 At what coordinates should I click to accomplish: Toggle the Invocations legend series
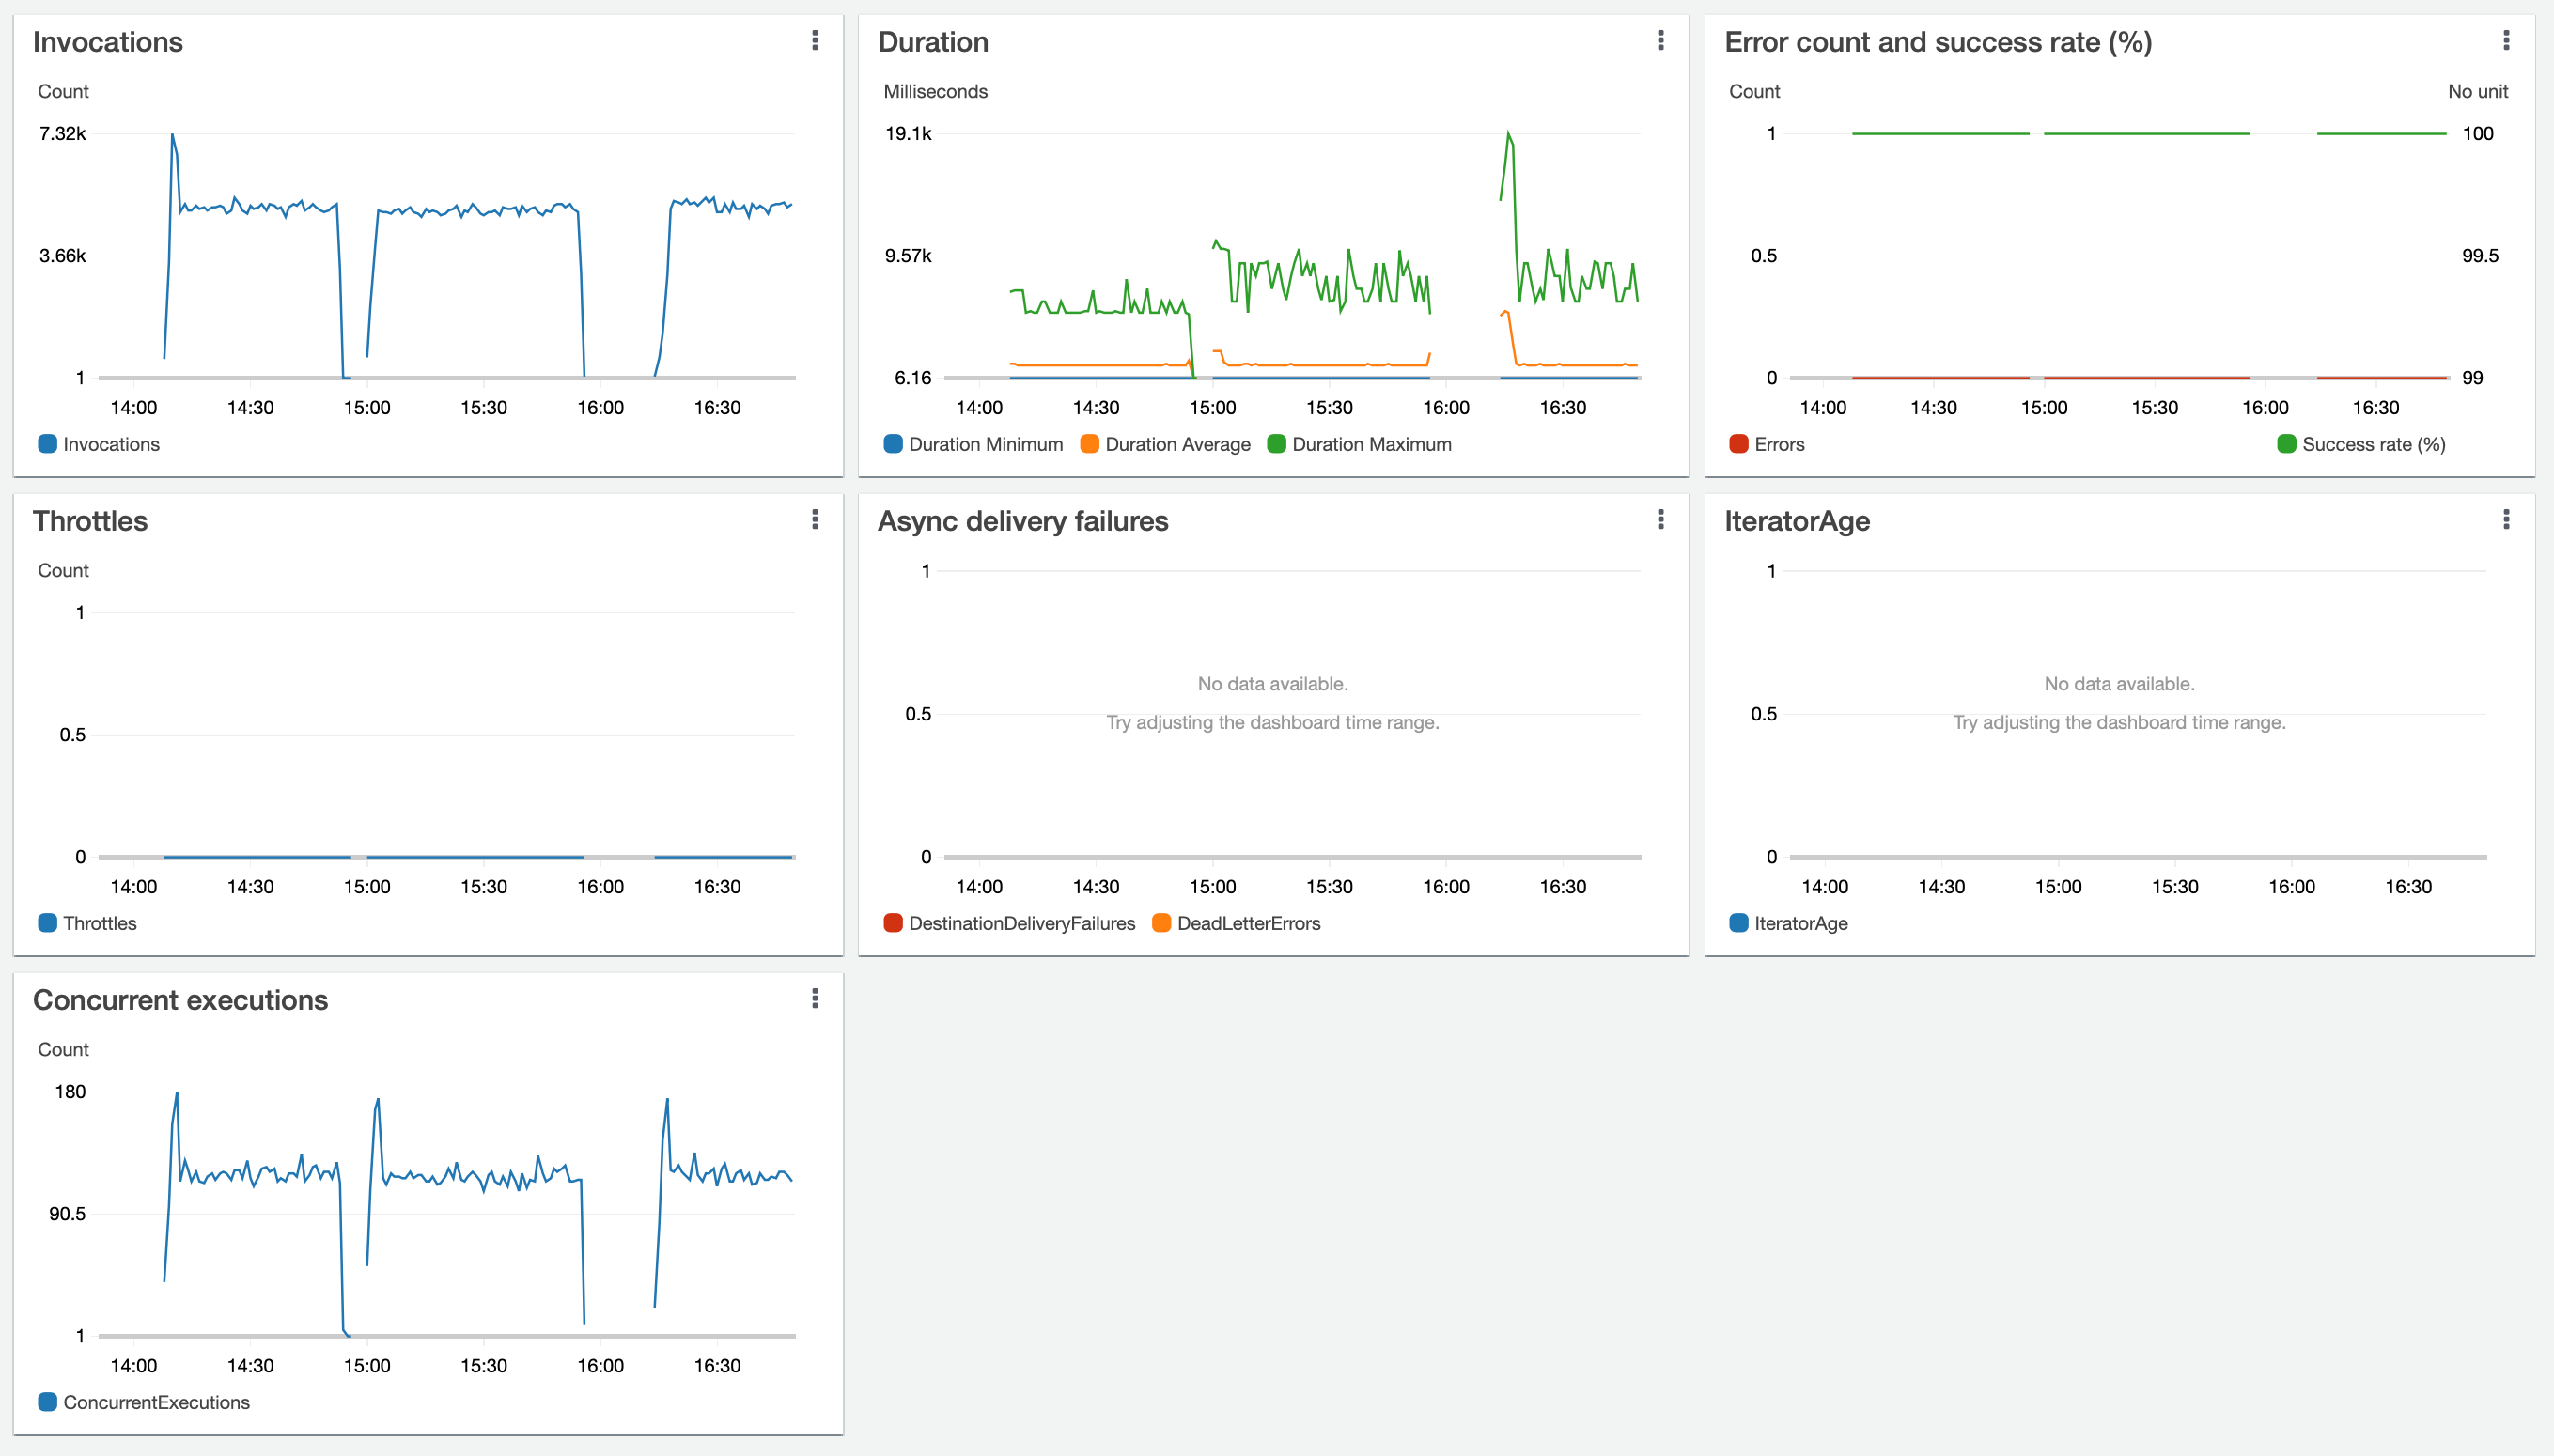coord(110,444)
